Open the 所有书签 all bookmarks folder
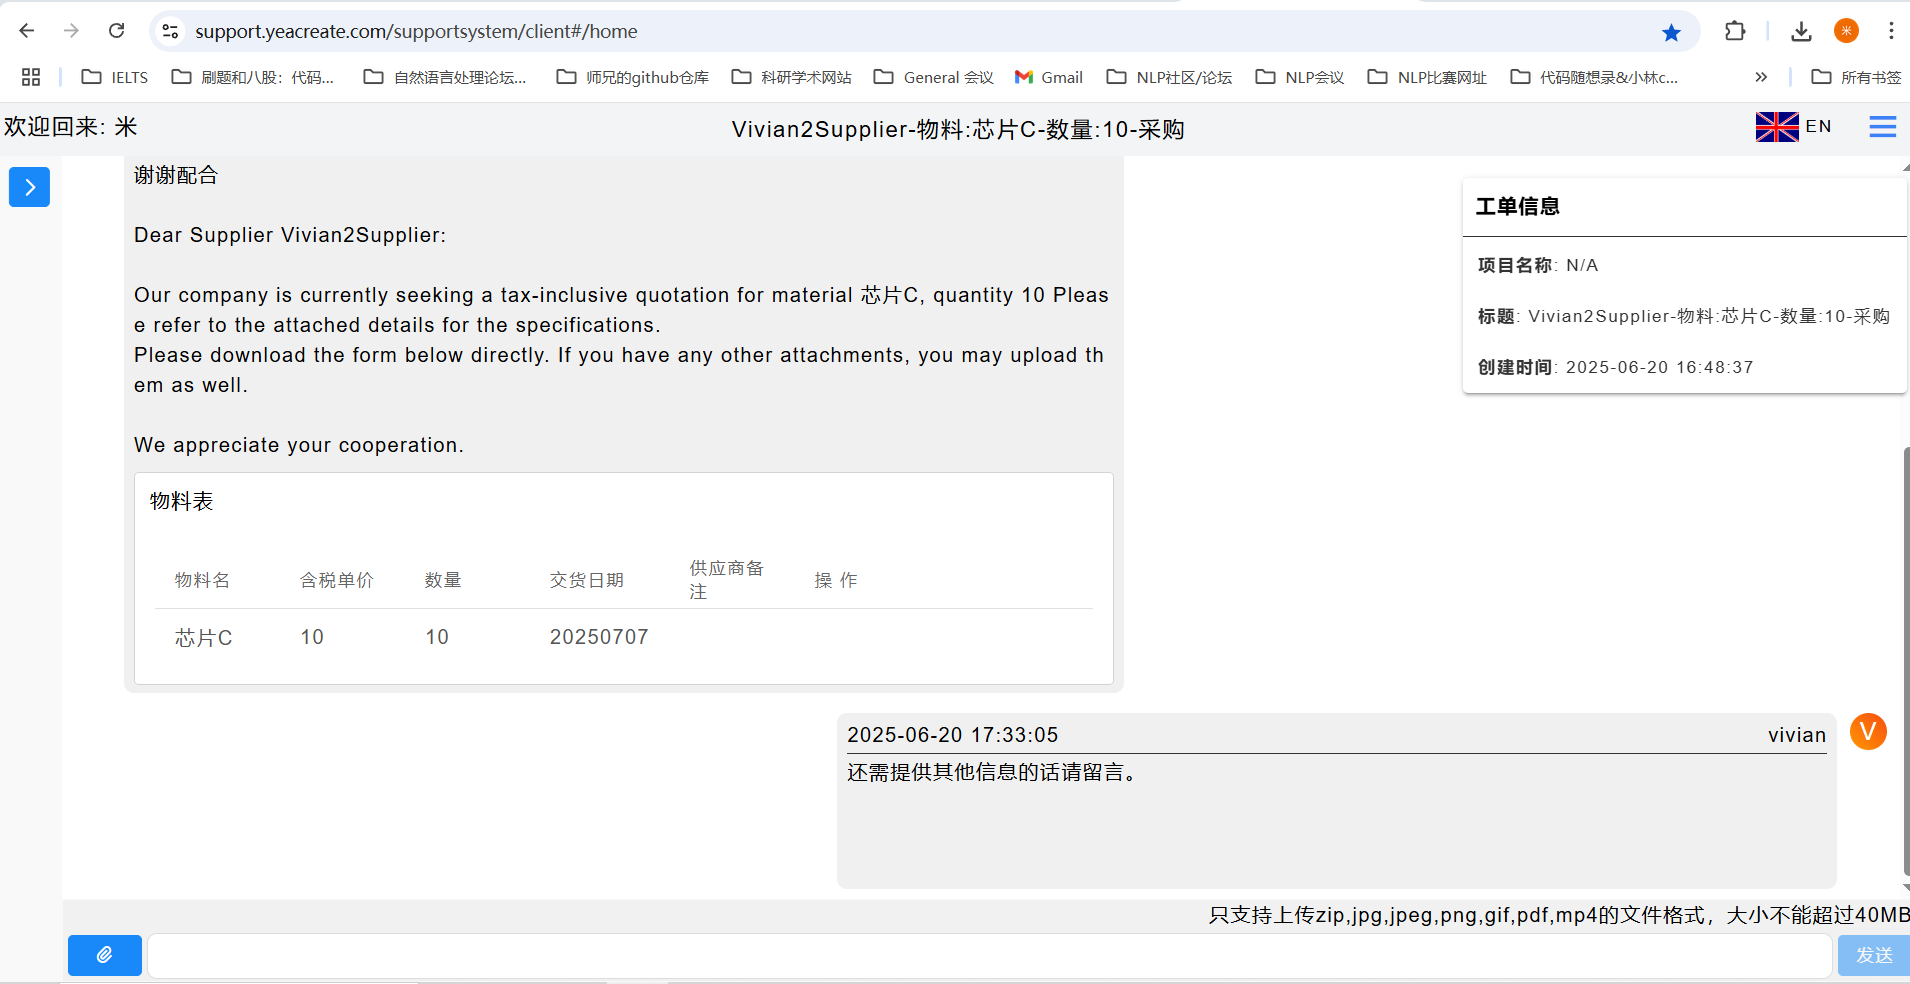1910x984 pixels. click(1856, 77)
